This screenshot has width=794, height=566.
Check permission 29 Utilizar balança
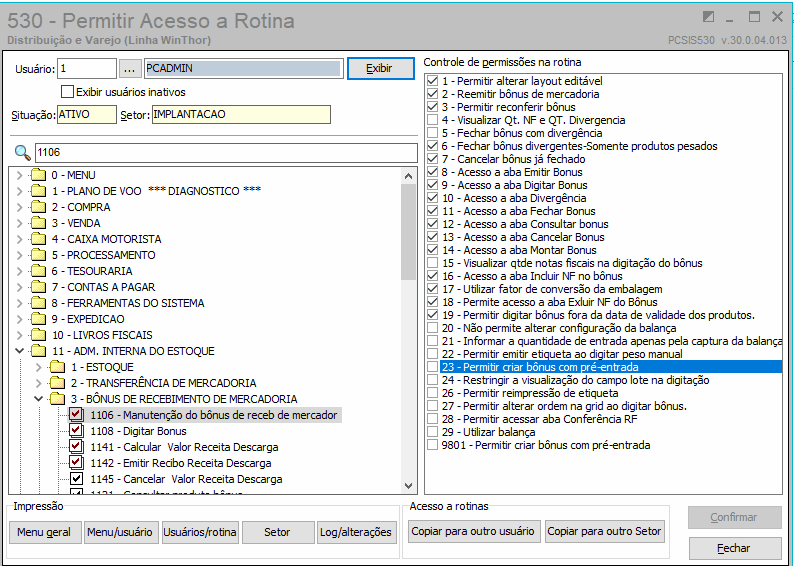[x=432, y=432]
